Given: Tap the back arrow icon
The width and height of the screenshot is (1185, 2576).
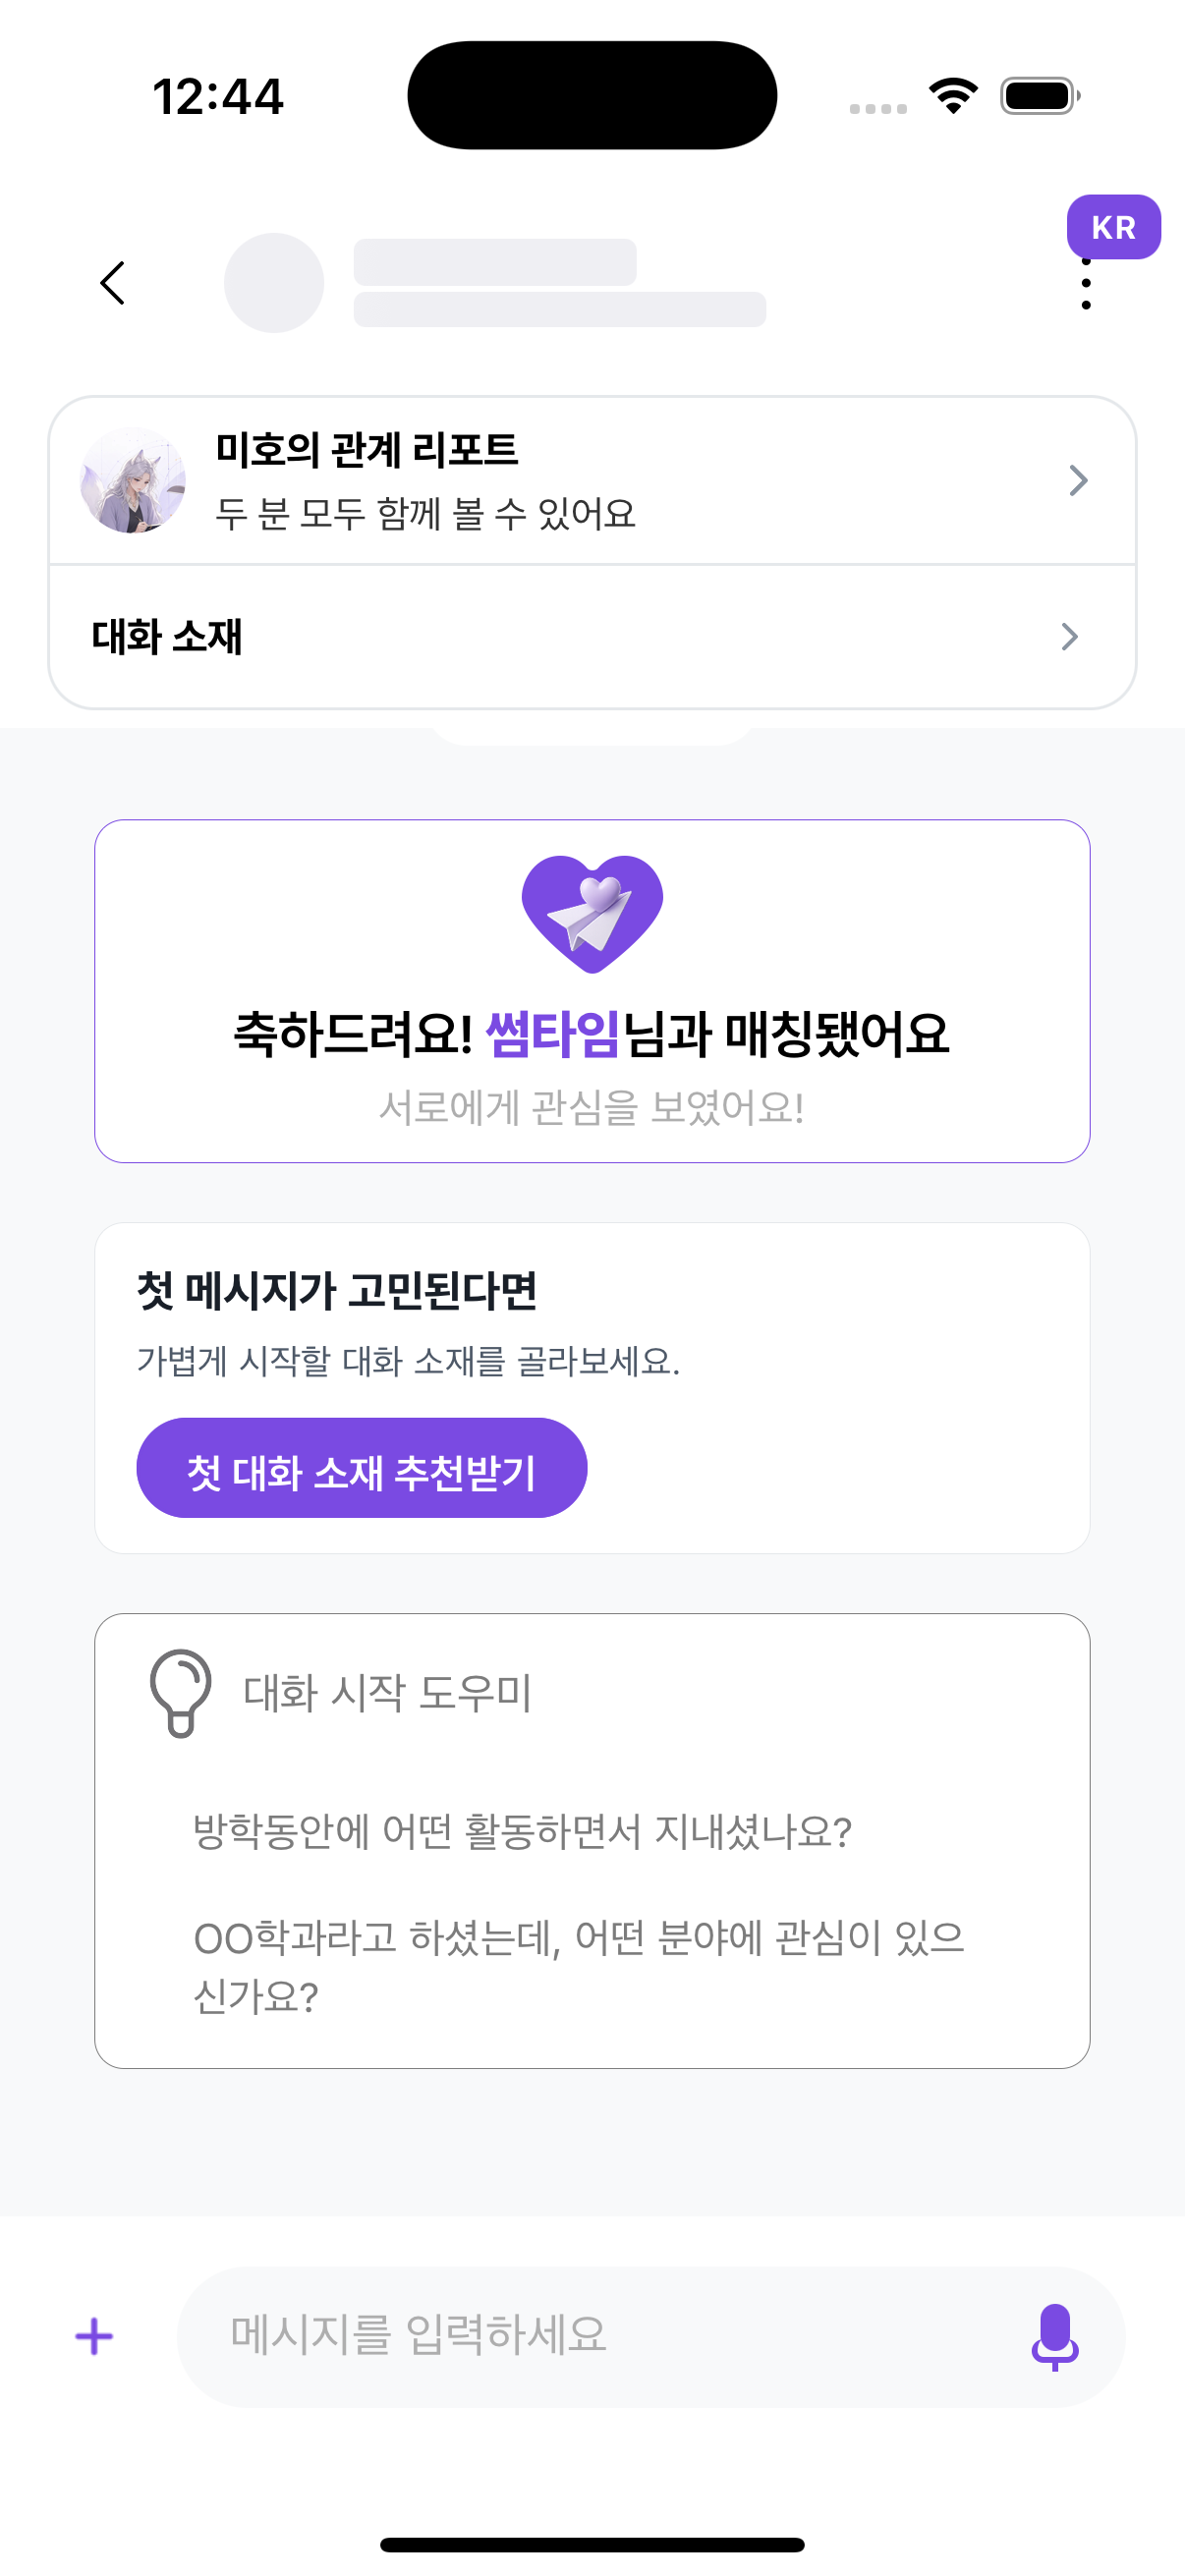Looking at the screenshot, I should tap(113, 283).
